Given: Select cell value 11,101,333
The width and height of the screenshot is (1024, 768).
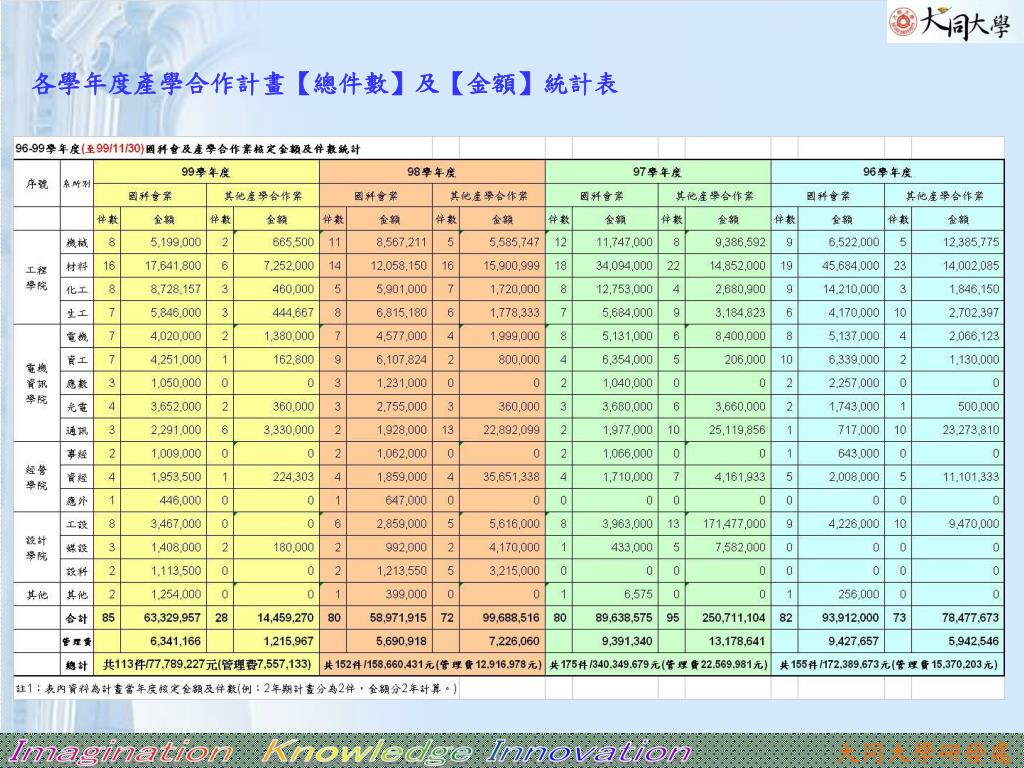Looking at the screenshot, I should pos(970,477).
